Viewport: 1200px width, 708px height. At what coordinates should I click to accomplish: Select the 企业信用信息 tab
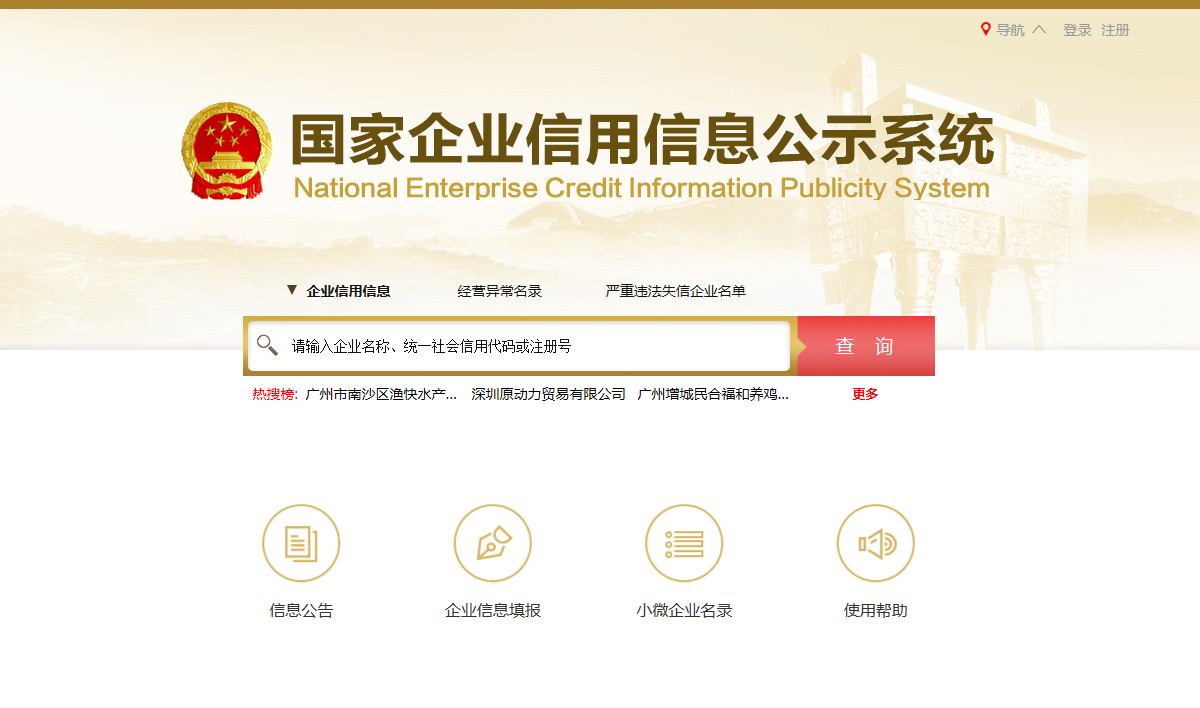pos(349,290)
